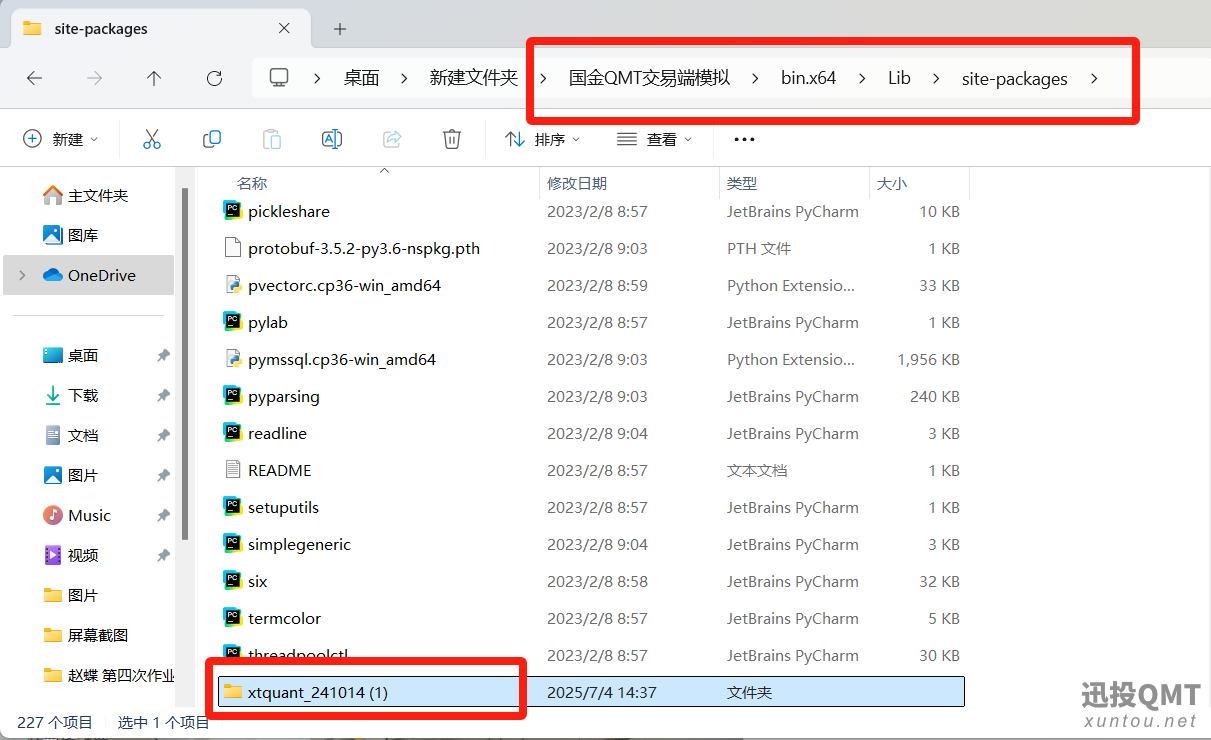The height and width of the screenshot is (740, 1211).
Task: Go up one folder level
Action: click(x=154, y=78)
